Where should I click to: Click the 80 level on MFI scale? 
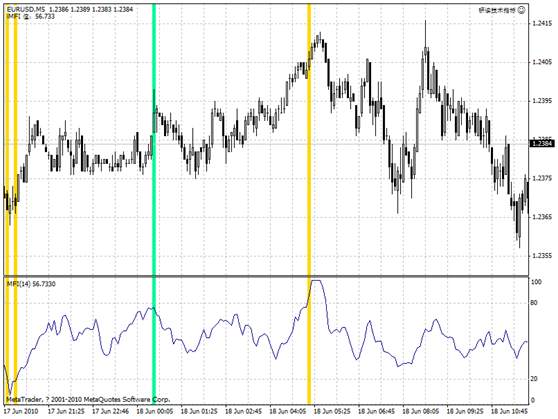tap(535, 303)
